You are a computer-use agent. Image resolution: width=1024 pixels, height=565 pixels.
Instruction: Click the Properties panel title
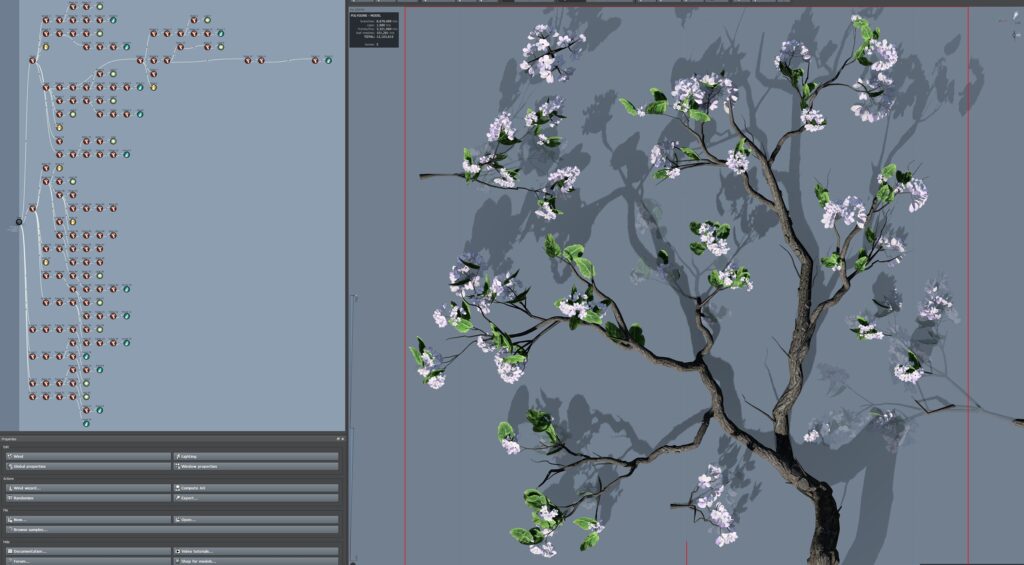(x=9, y=439)
